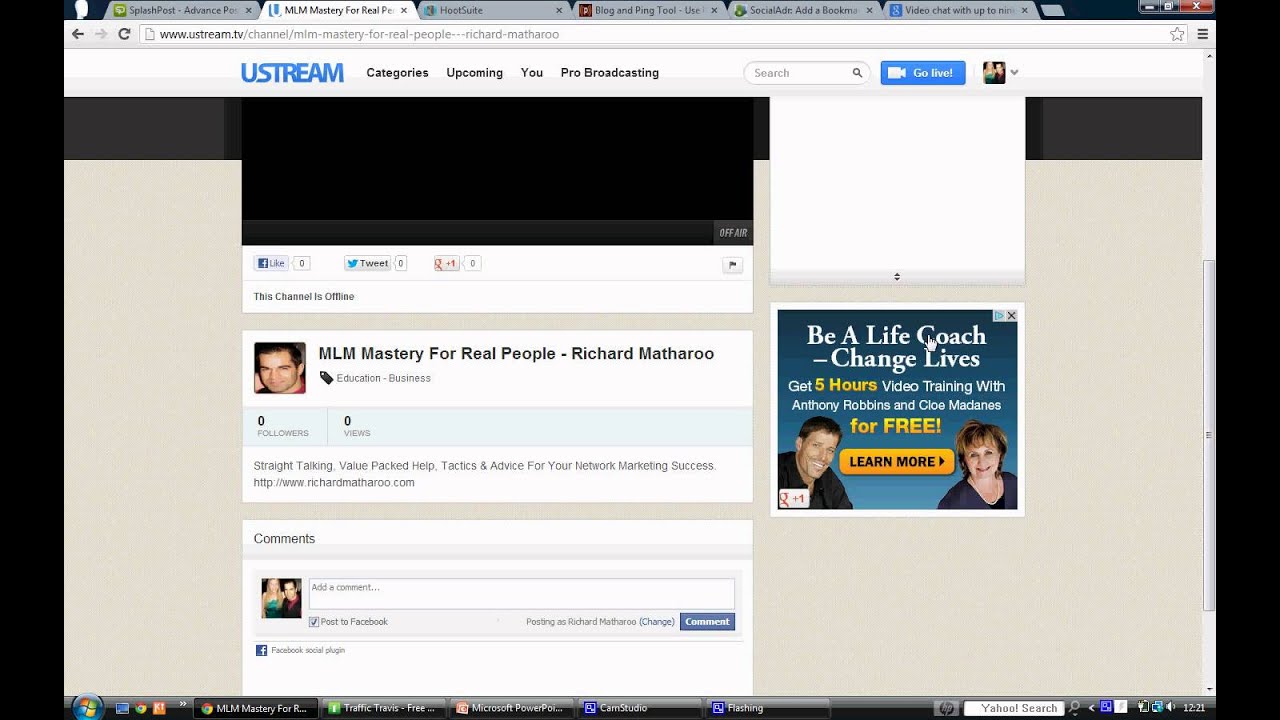The image size is (1280, 720).
Task: Click the browser forward arrow
Action: [x=101, y=33]
